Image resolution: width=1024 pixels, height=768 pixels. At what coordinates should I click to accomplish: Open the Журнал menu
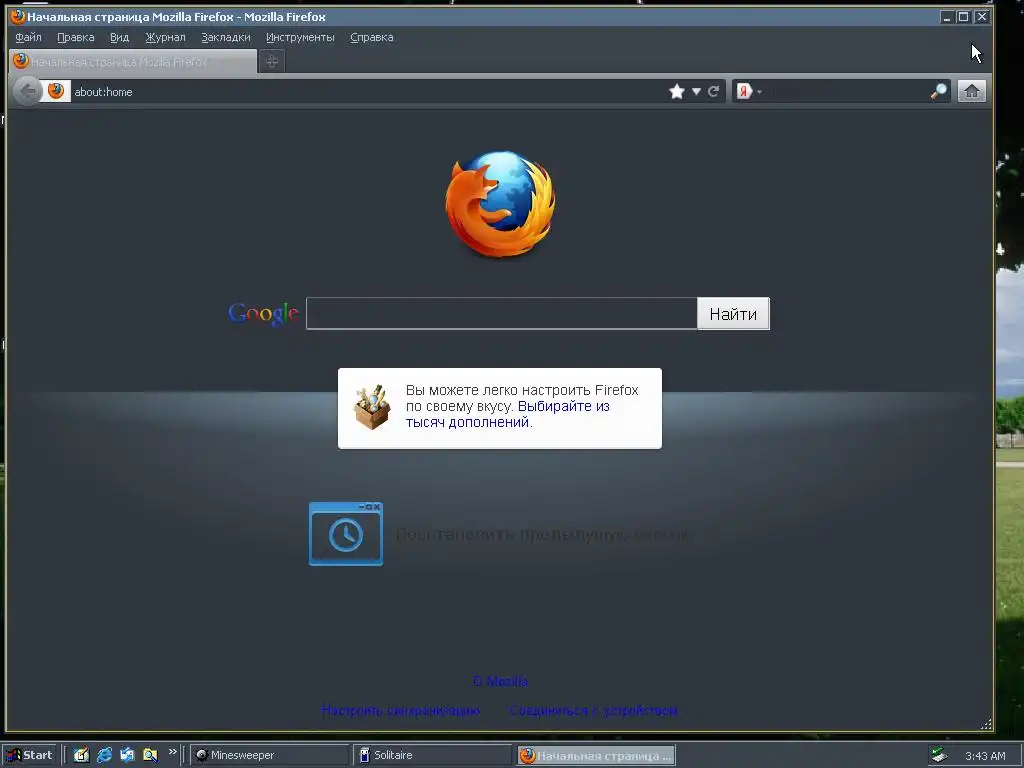165,37
